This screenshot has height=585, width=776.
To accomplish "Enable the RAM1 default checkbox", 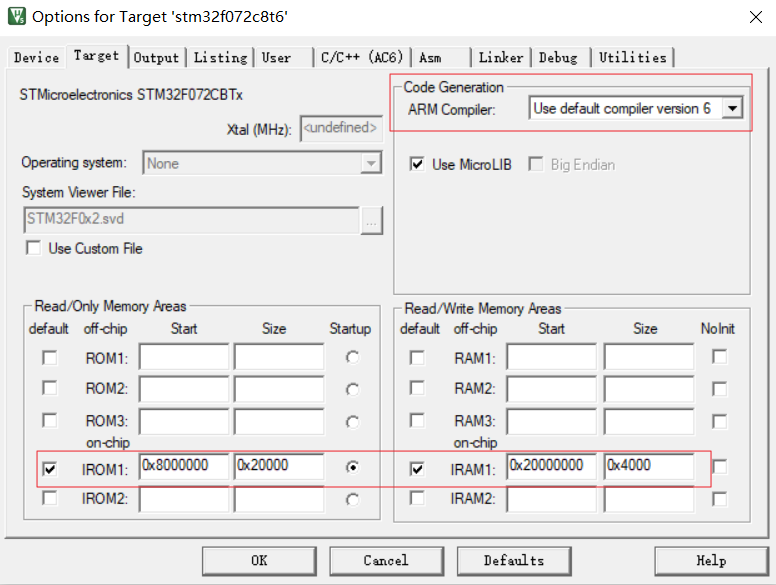I will (417, 357).
